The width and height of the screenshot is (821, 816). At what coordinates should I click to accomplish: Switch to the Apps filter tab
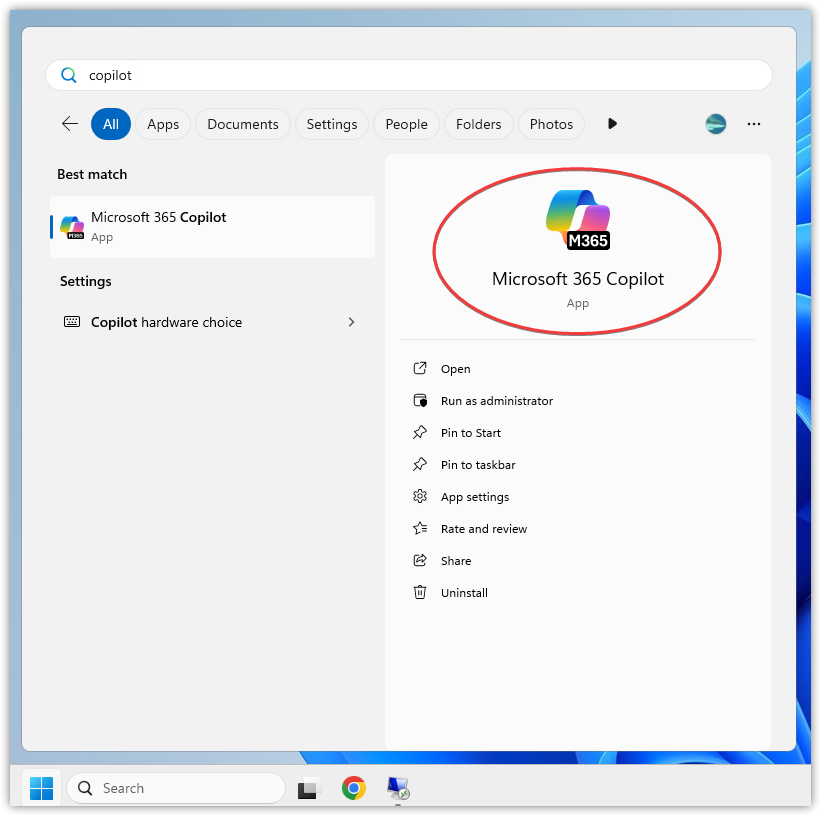pyautogui.click(x=163, y=124)
